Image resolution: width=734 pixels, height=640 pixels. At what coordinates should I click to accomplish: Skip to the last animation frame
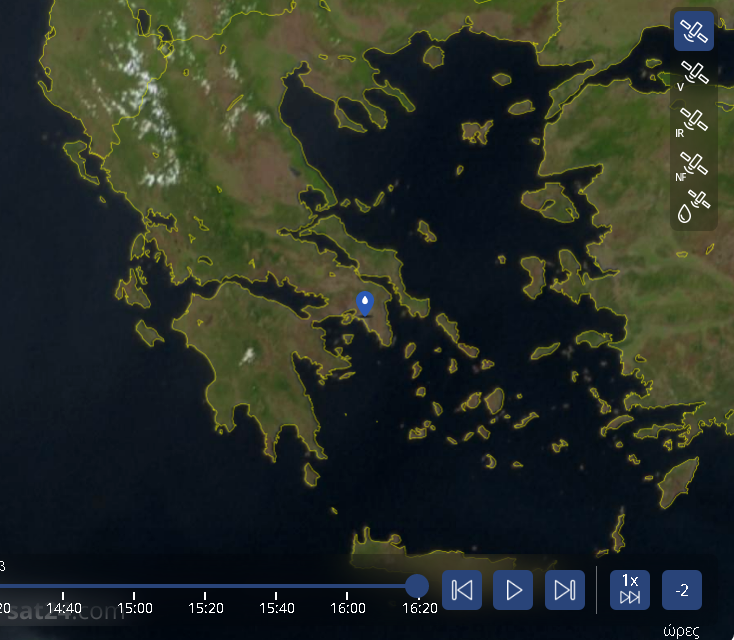click(x=564, y=590)
